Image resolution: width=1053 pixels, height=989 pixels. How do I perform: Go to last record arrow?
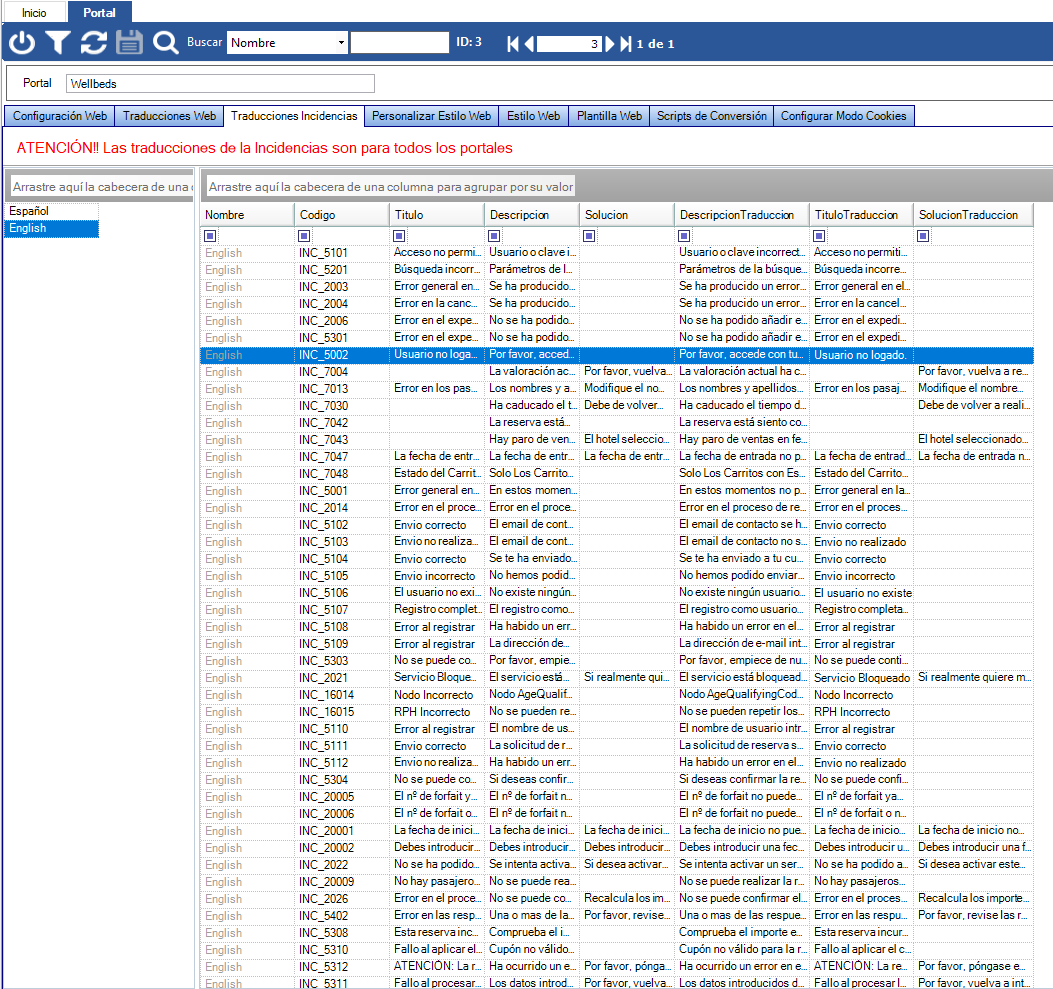tap(625, 44)
